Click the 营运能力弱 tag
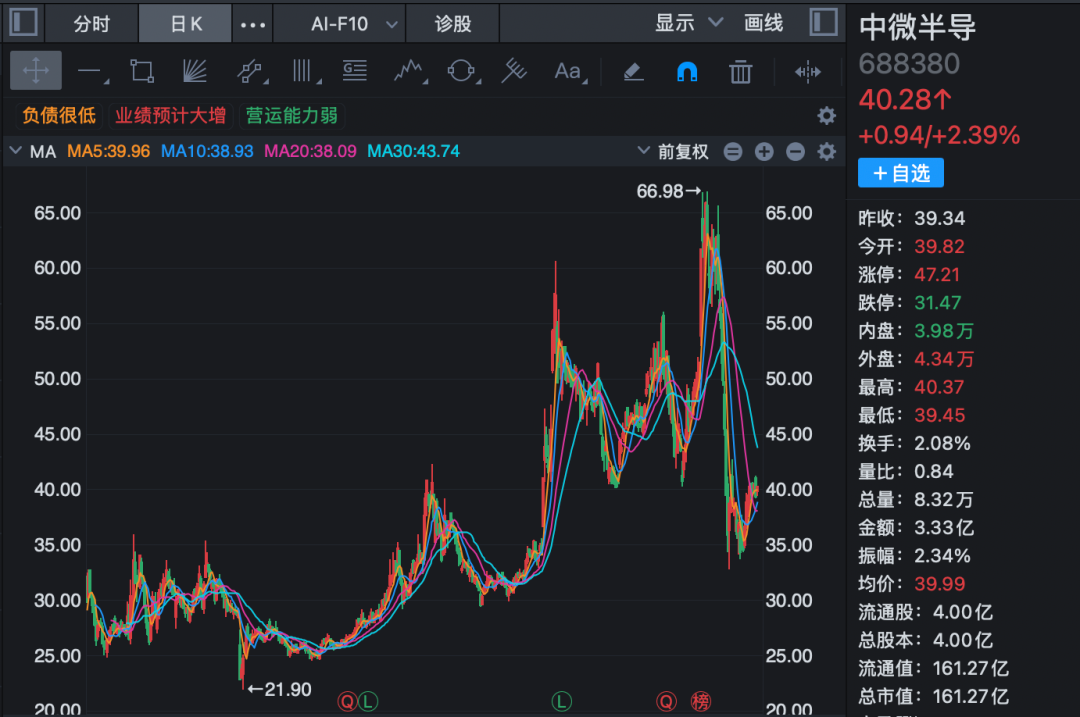The width and height of the screenshot is (1080, 717). pyautogui.click(x=291, y=115)
